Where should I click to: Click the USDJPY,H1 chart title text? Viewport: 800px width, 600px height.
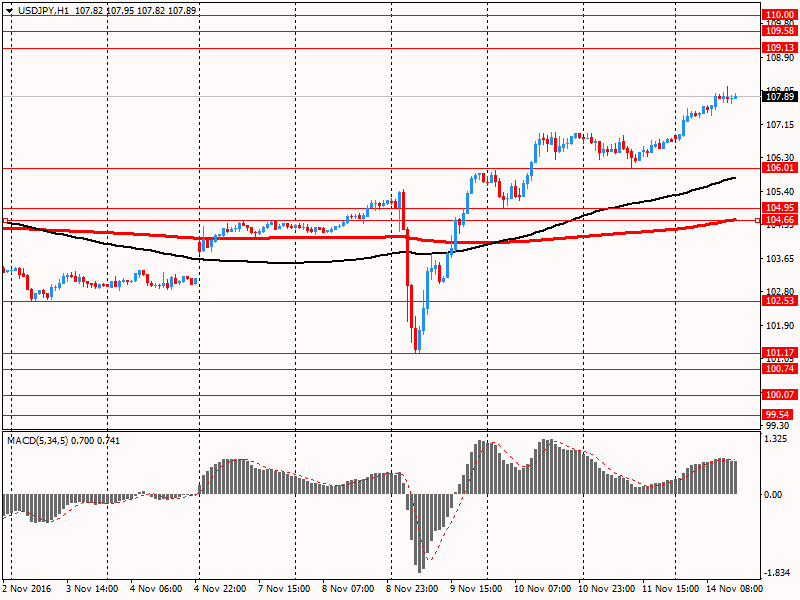(x=43, y=10)
